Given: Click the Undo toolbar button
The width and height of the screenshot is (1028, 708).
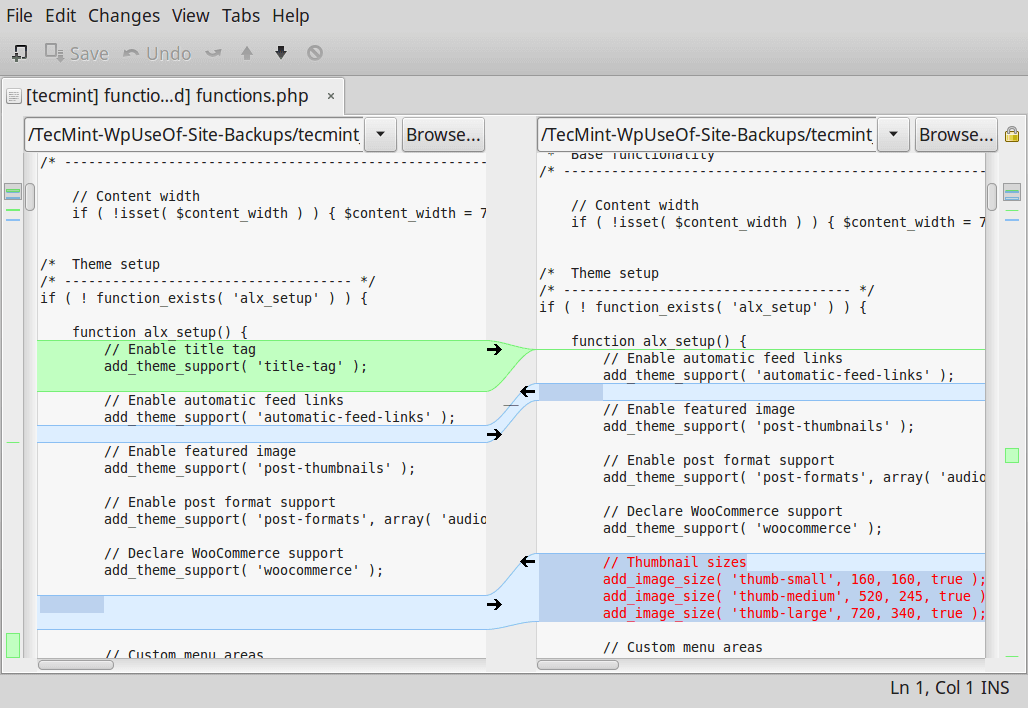Looking at the screenshot, I should pos(157,54).
